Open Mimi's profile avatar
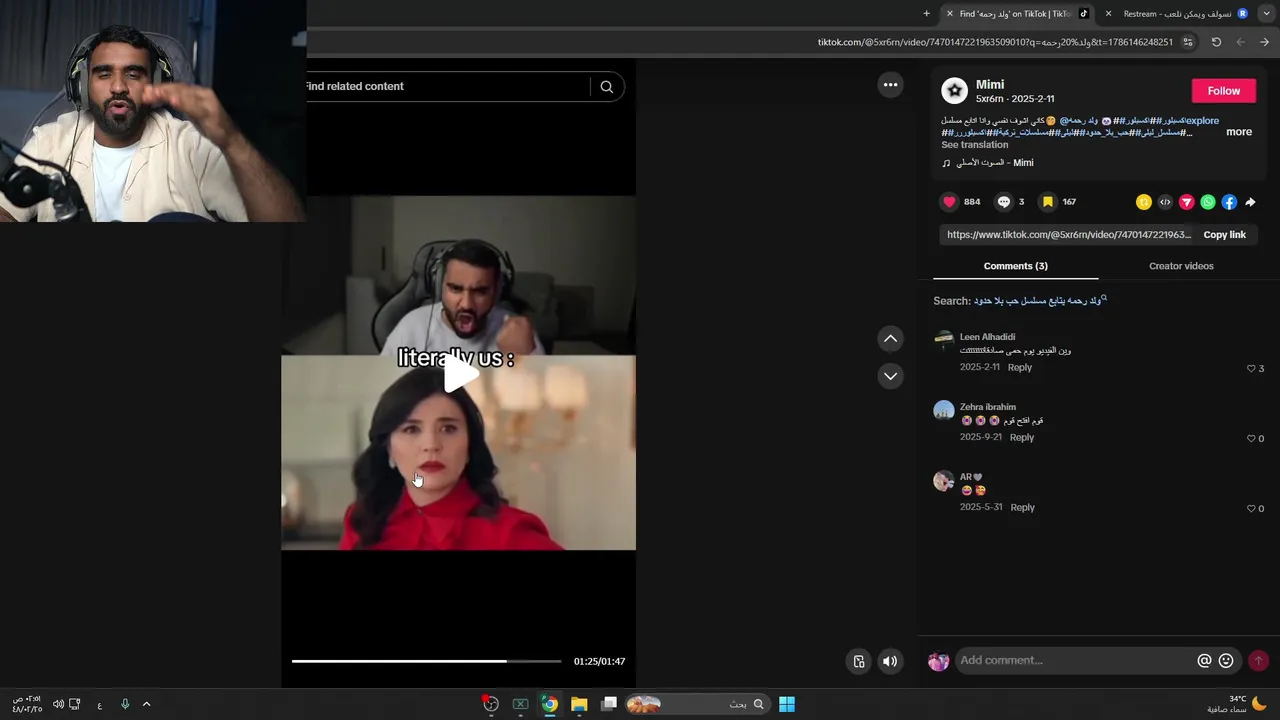This screenshot has width=1280, height=720. [955, 91]
